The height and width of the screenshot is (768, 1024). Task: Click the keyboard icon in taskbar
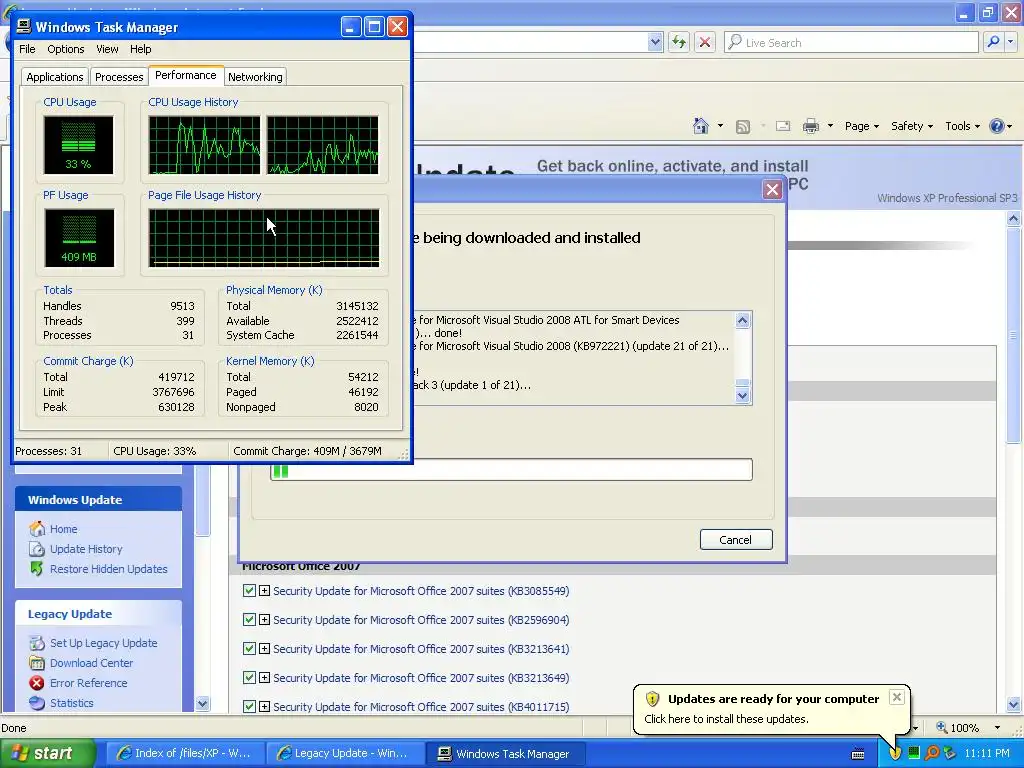pyautogui.click(x=858, y=754)
